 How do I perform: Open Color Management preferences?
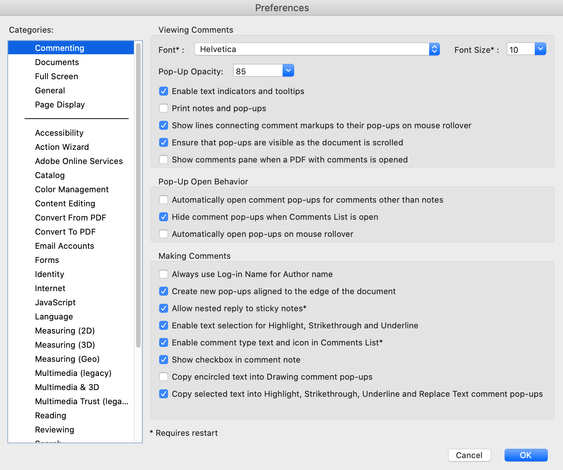tap(71, 189)
